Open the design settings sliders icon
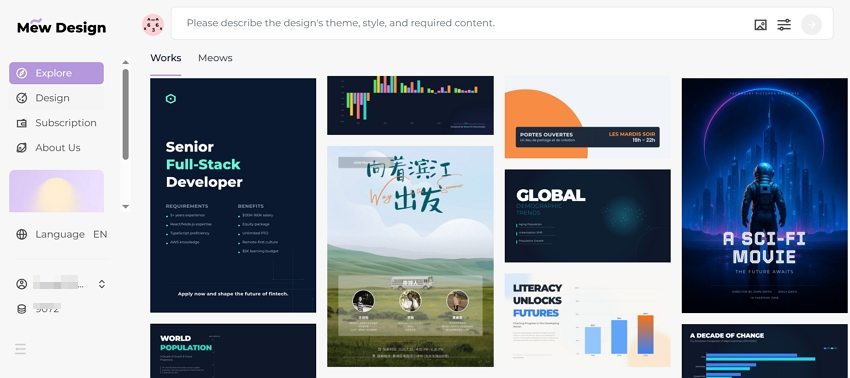 point(784,24)
